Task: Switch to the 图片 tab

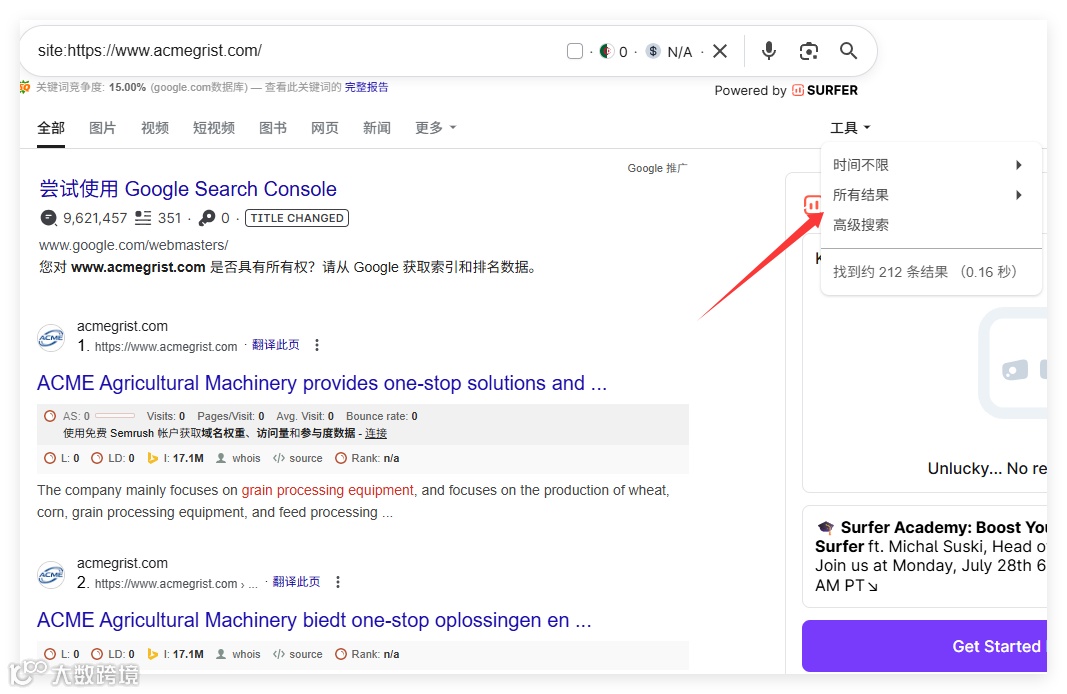Action: (103, 128)
